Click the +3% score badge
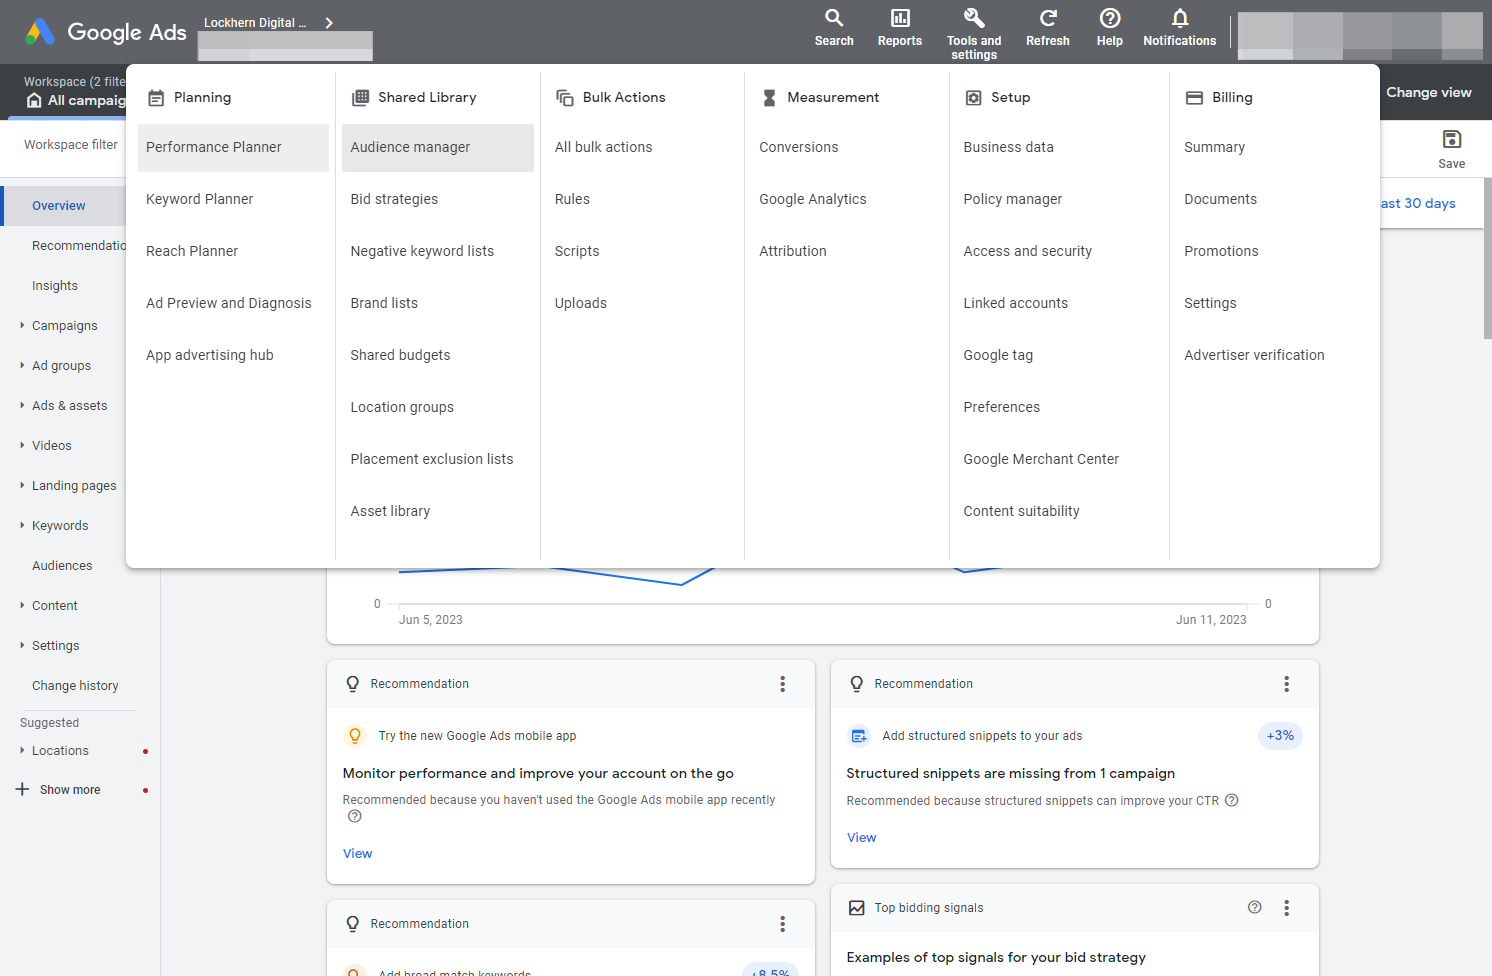This screenshot has height=976, width=1492. [1280, 736]
